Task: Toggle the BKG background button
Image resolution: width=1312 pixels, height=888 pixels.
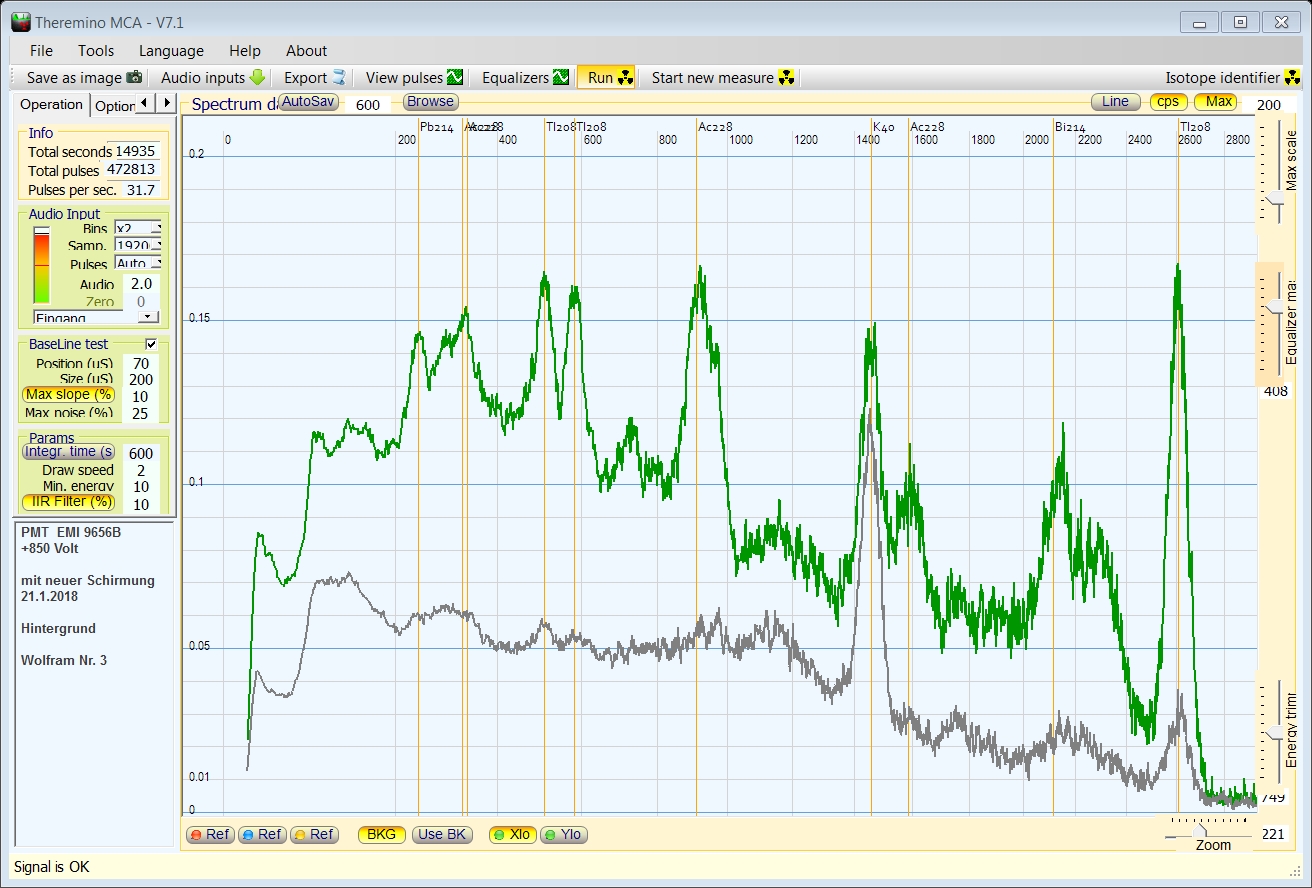Action: pos(381,835)
